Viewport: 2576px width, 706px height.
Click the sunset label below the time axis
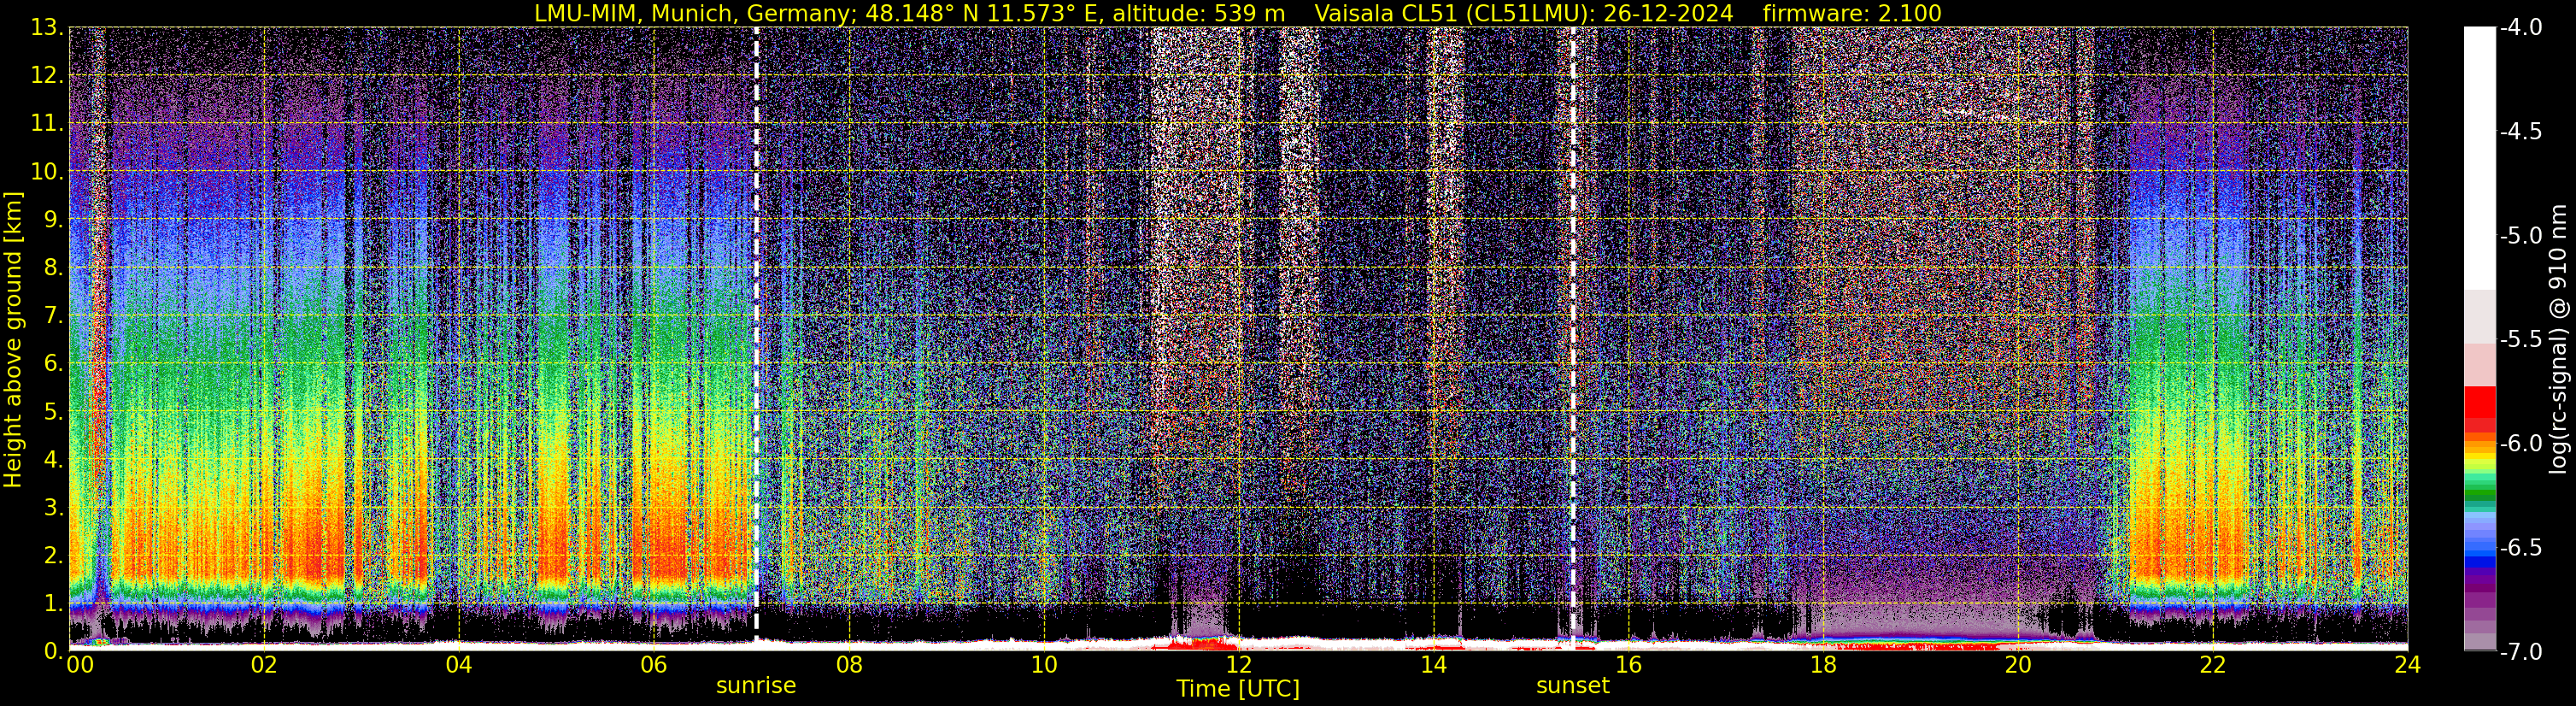(x=1573, y=686)
